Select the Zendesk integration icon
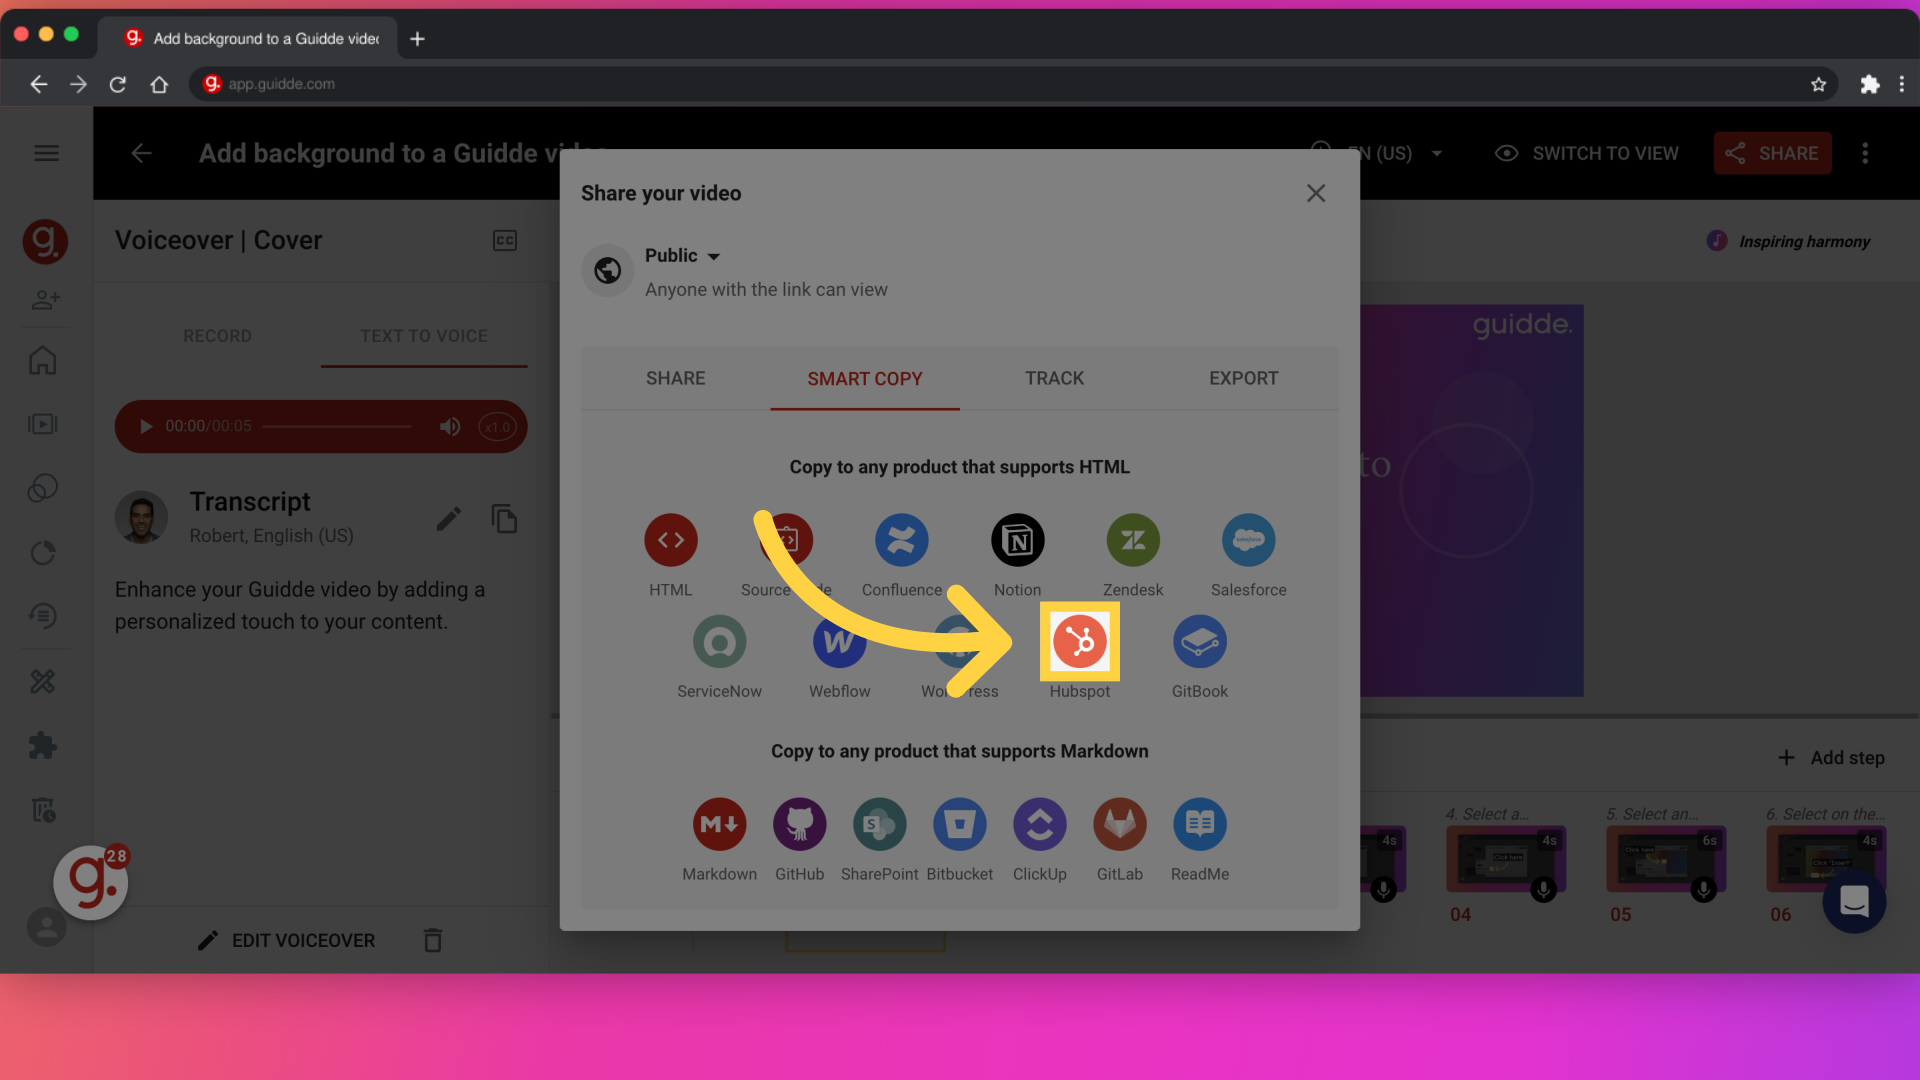This screenshot has height=1080, width=1920. 1133,539
